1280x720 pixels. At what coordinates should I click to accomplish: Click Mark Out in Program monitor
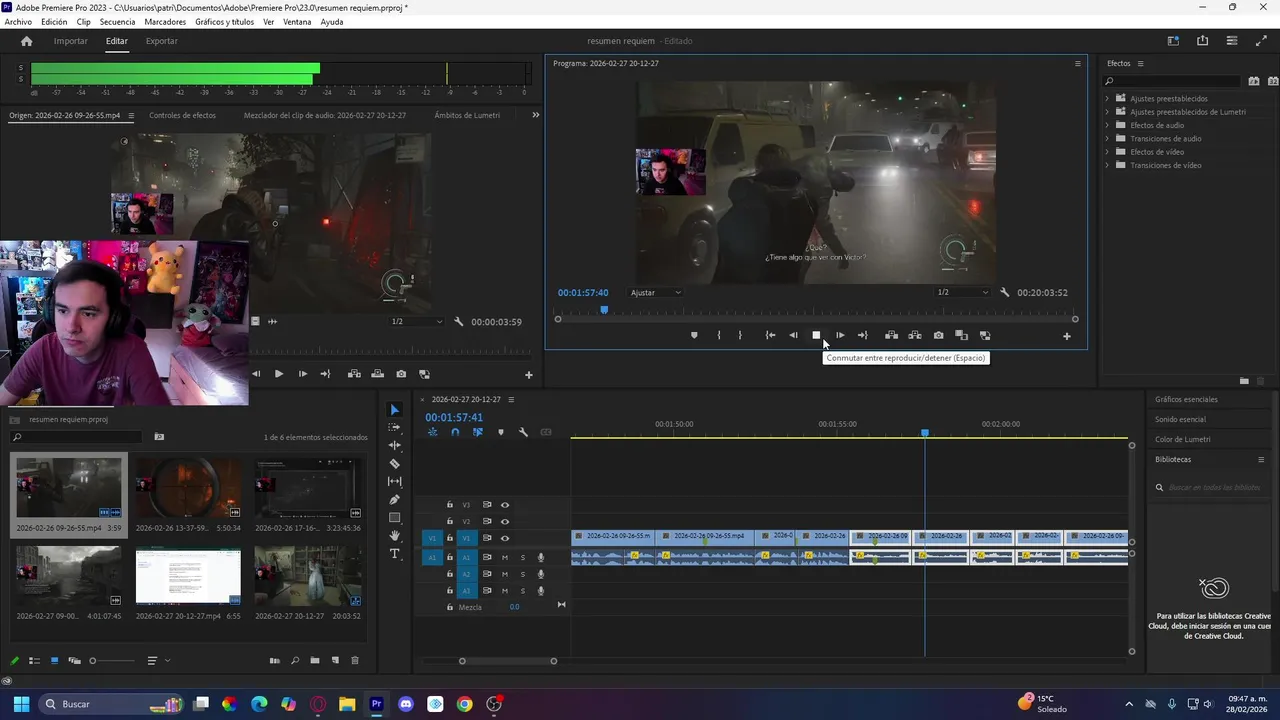(740, 335)
